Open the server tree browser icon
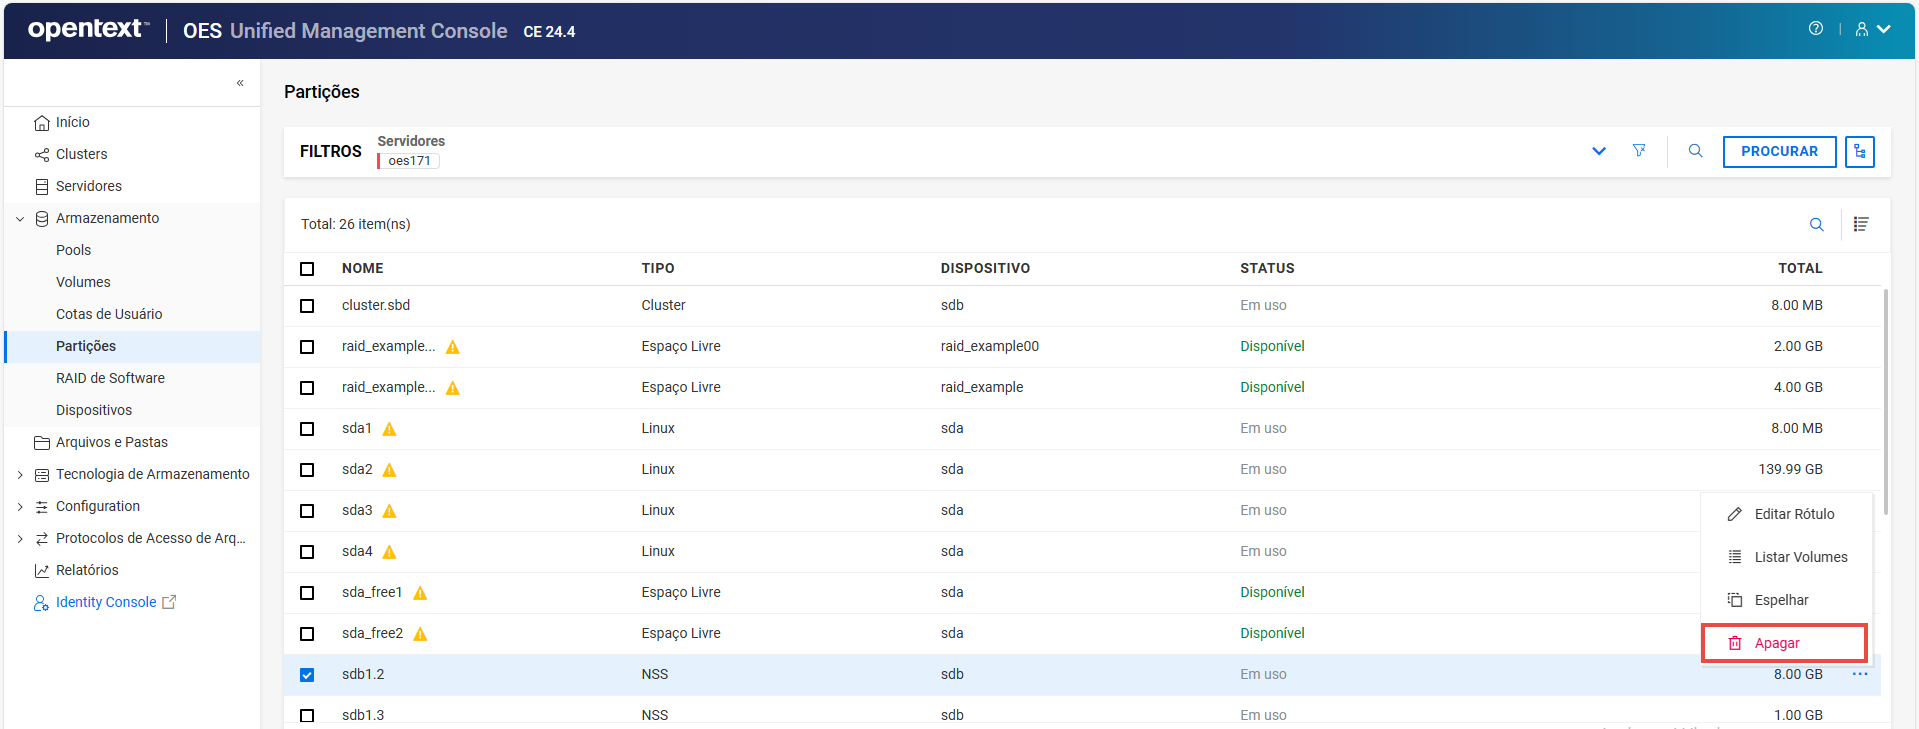The height and width of the screenshot is (729, 1919). click(1859, 152)
